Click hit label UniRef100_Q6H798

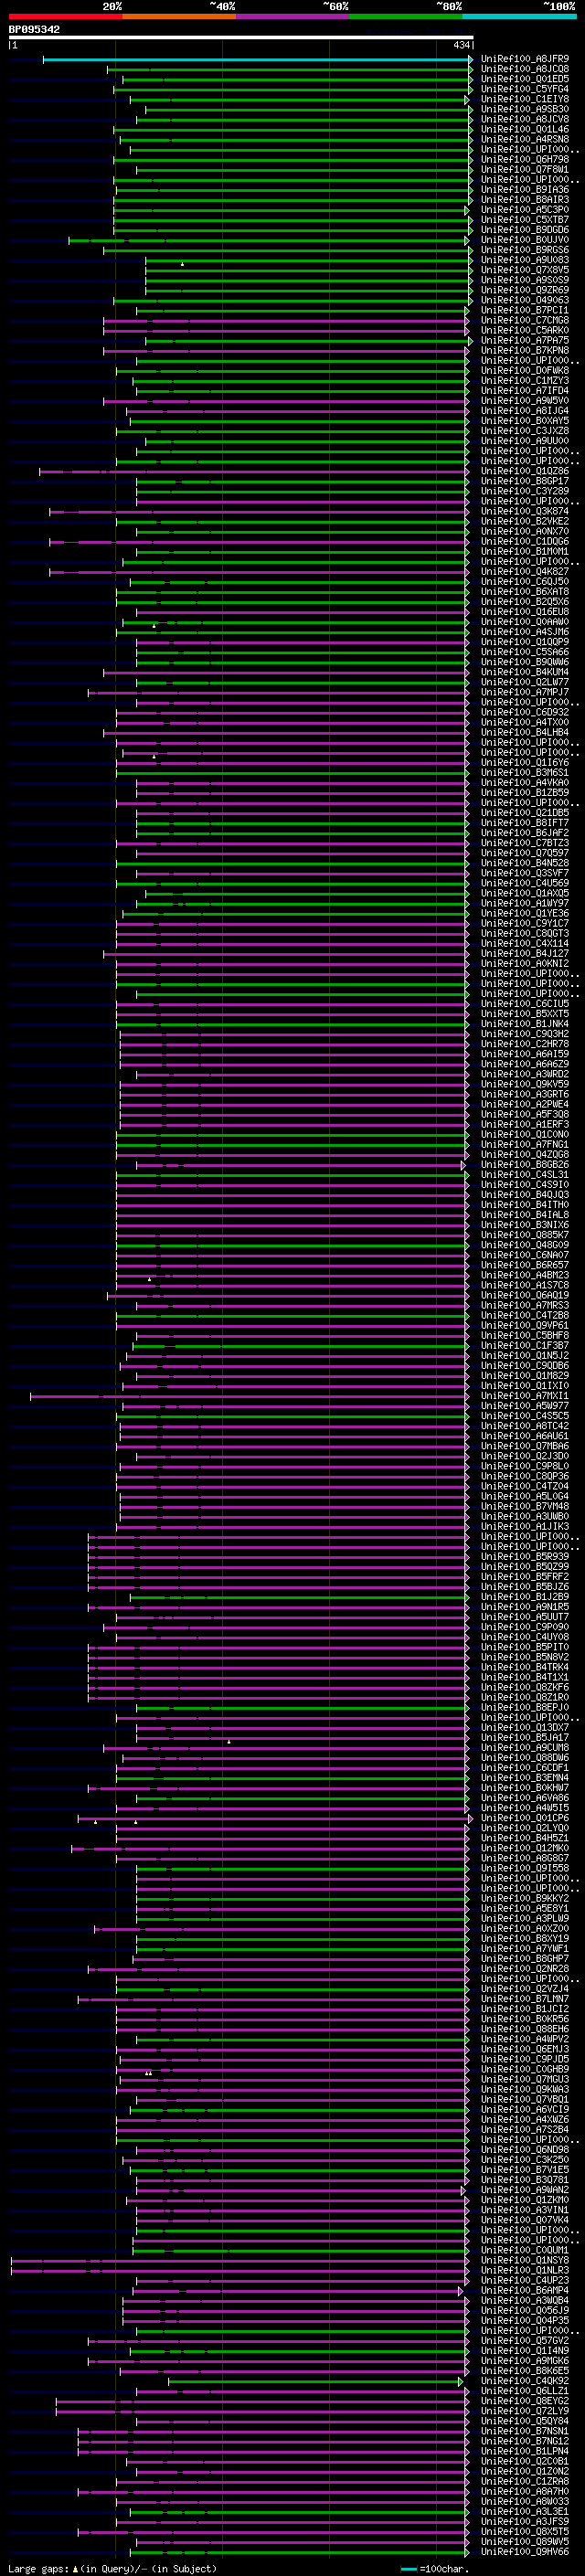click(x=525, y=159)
